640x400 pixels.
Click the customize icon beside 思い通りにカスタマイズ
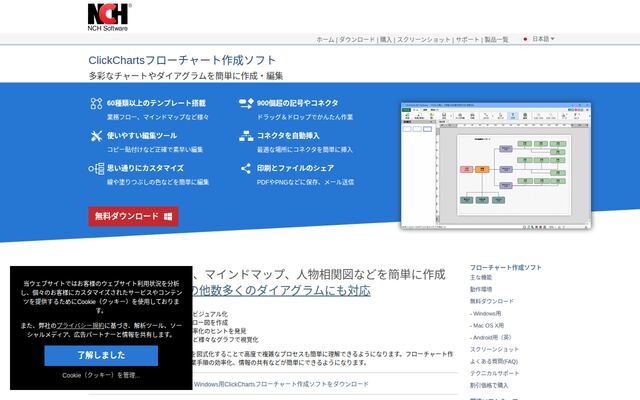[x=96, y=168]
